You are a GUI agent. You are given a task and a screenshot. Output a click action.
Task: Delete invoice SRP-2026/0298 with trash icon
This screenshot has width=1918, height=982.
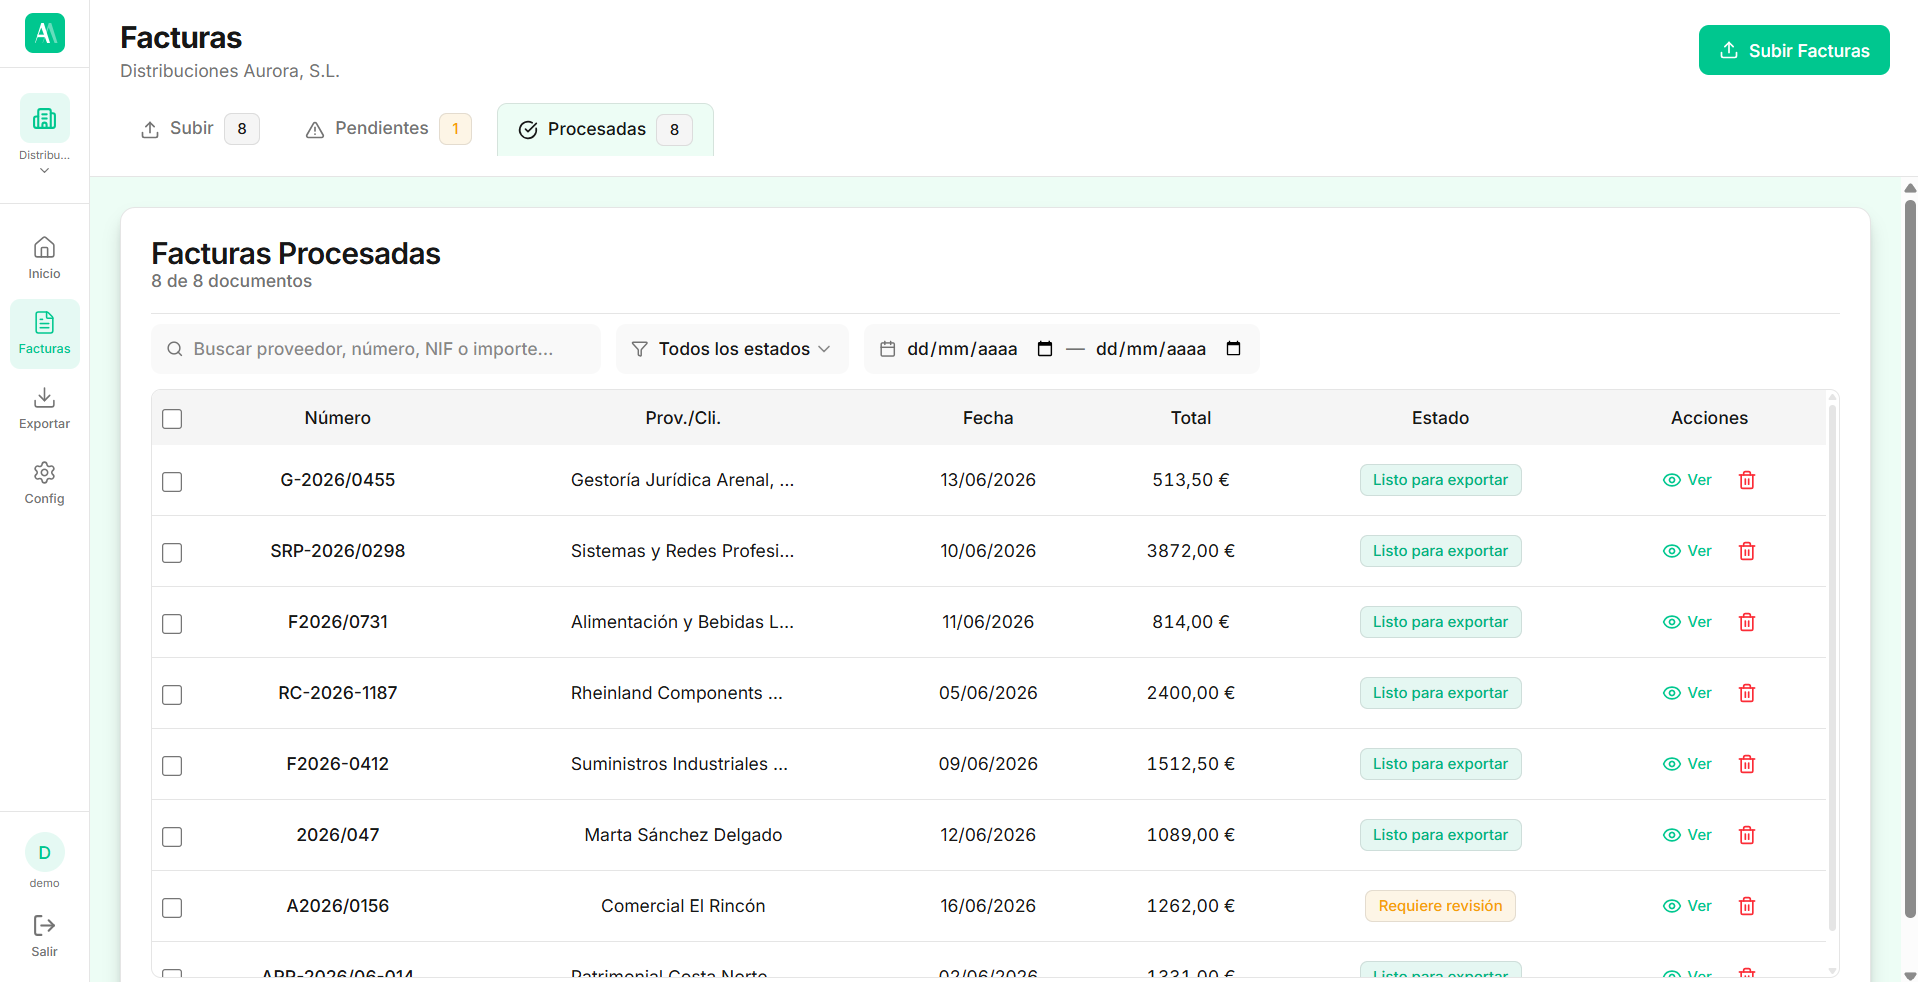pyautogui.click(x=1747, y=551)
